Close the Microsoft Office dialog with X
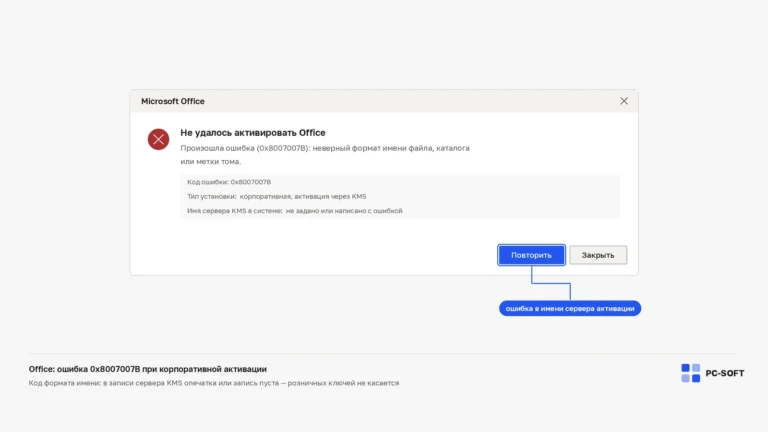The width and height of the screenshot is (768, 432). [x=624, y=101]
